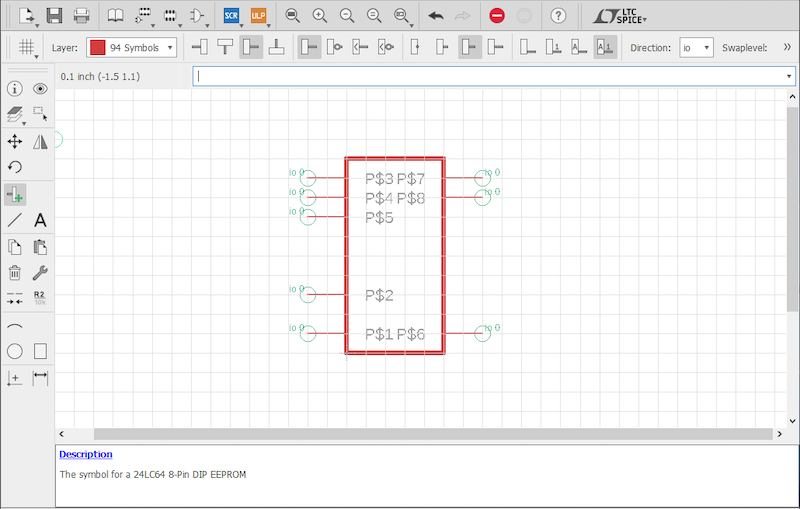Image resolution: width=800 pixels, height=509 pixels.
Task: Select the Dimension tool
Action: pos(40,378)
